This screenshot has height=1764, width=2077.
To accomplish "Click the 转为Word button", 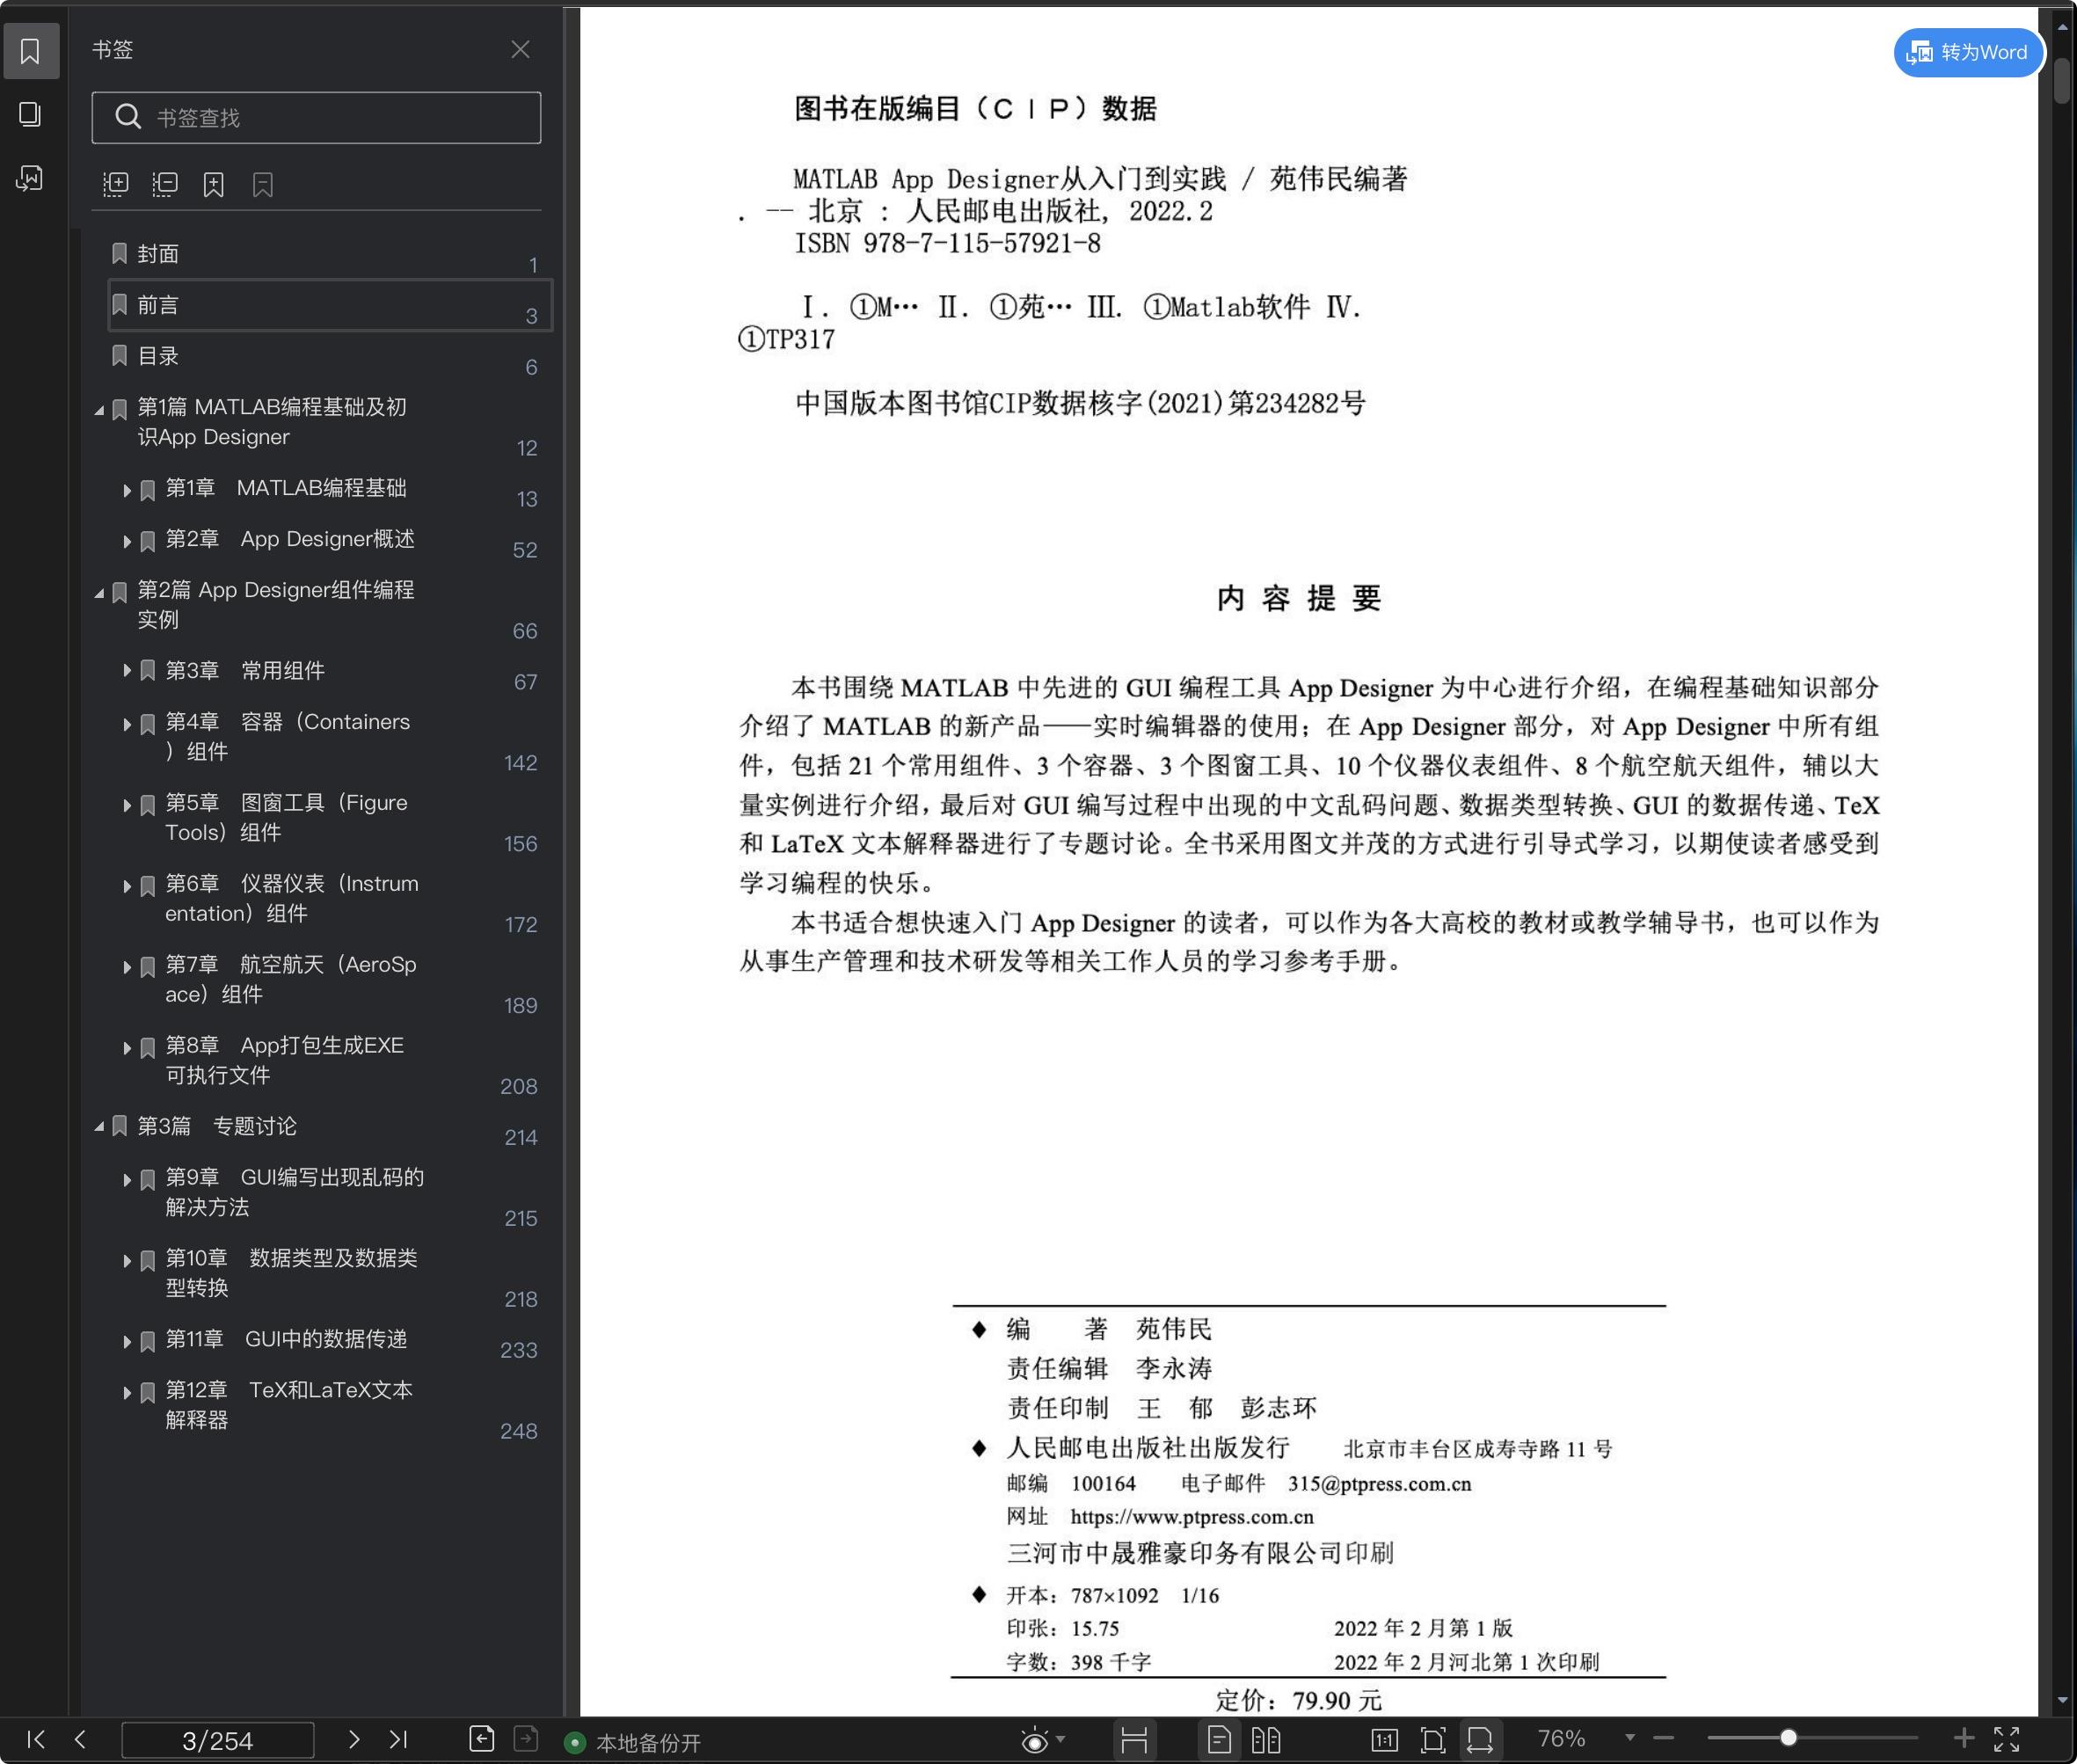I will point(1967,52).
